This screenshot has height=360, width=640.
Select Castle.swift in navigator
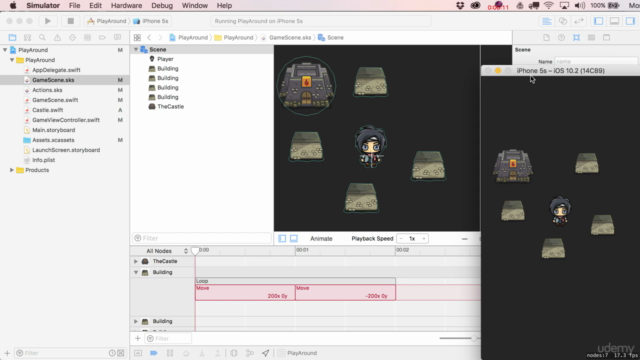click(48, 110)
